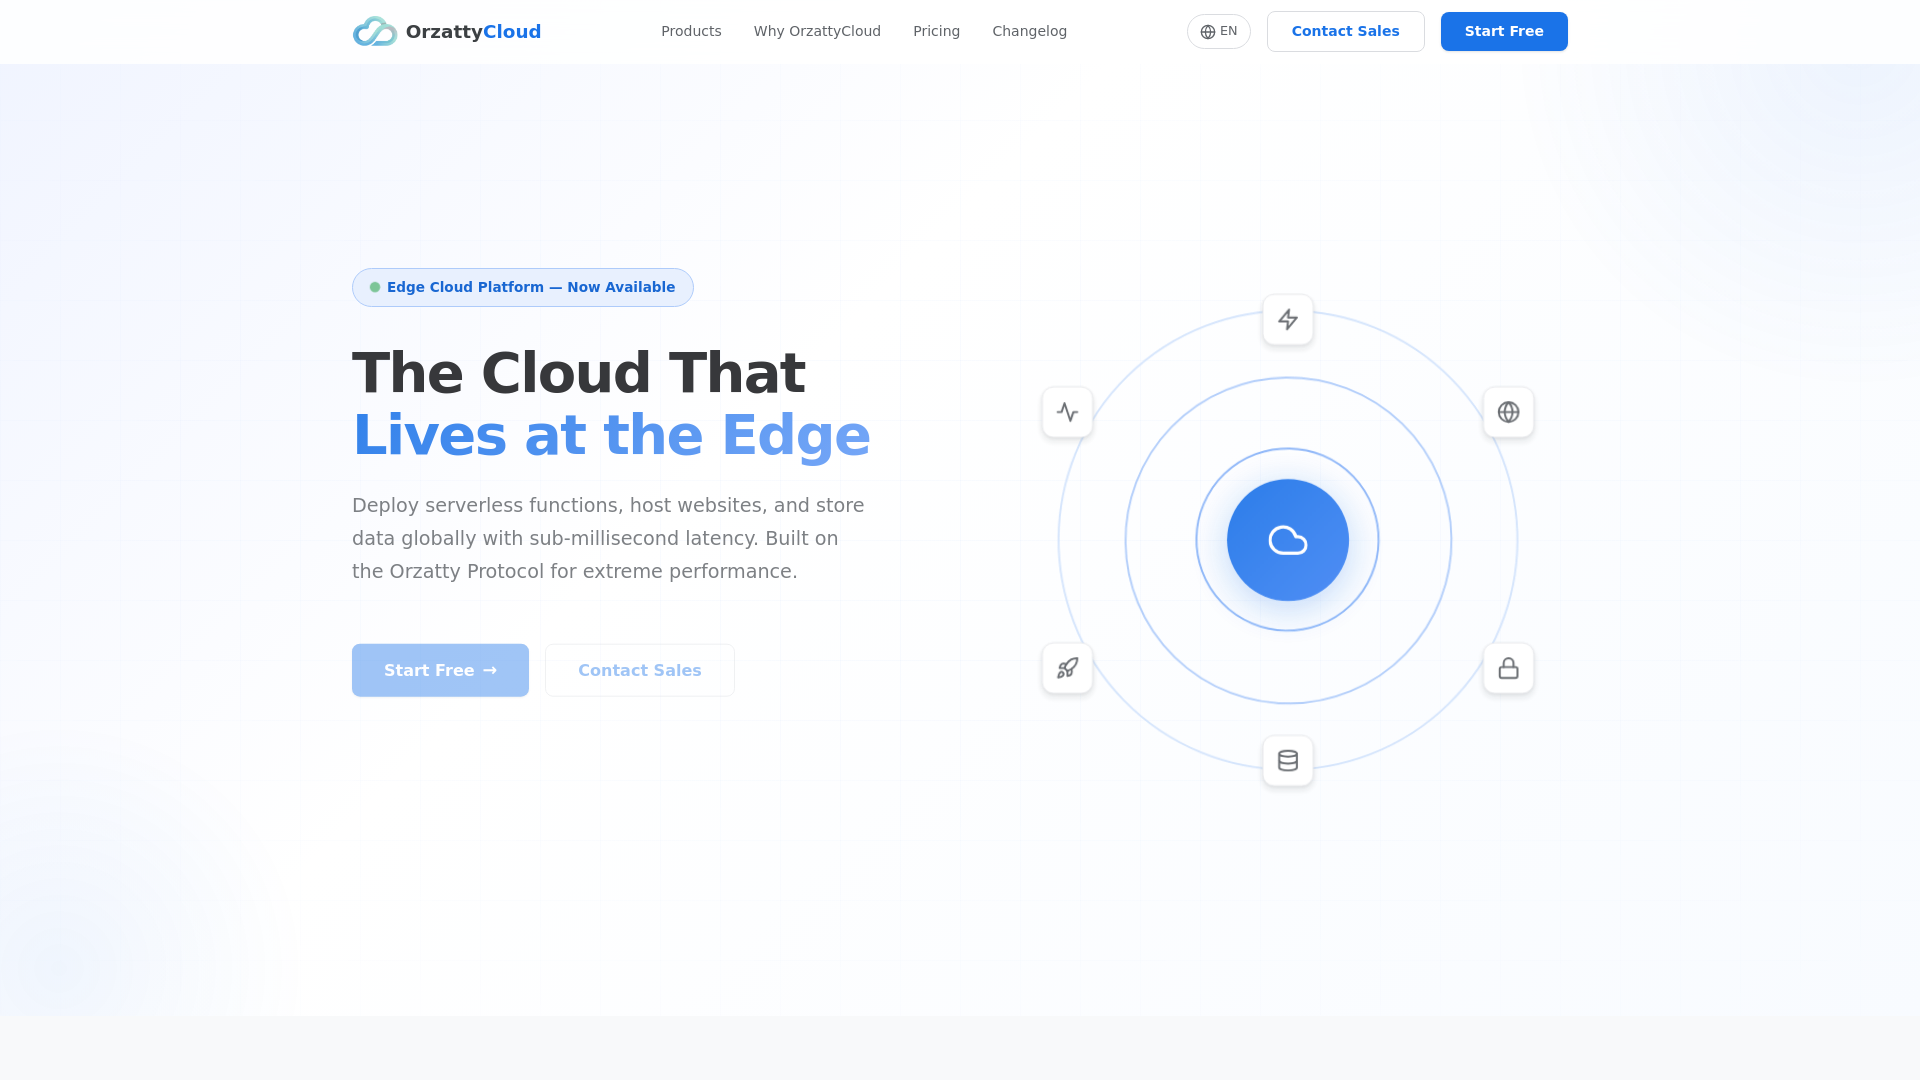Click Contact Sales in the header

(1345, 31)
